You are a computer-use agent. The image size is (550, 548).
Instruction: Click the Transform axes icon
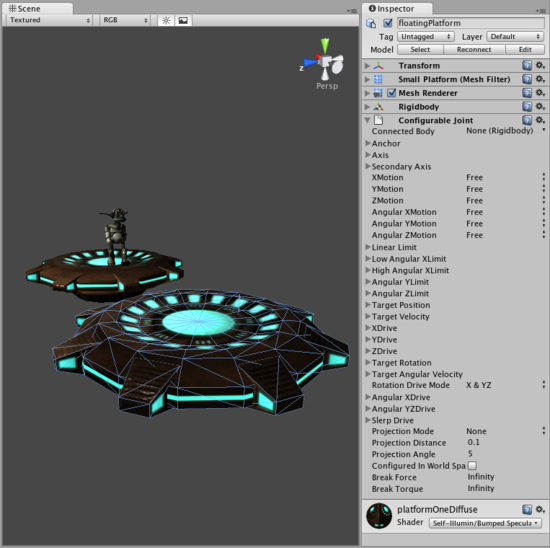click(x=378, y=66)
